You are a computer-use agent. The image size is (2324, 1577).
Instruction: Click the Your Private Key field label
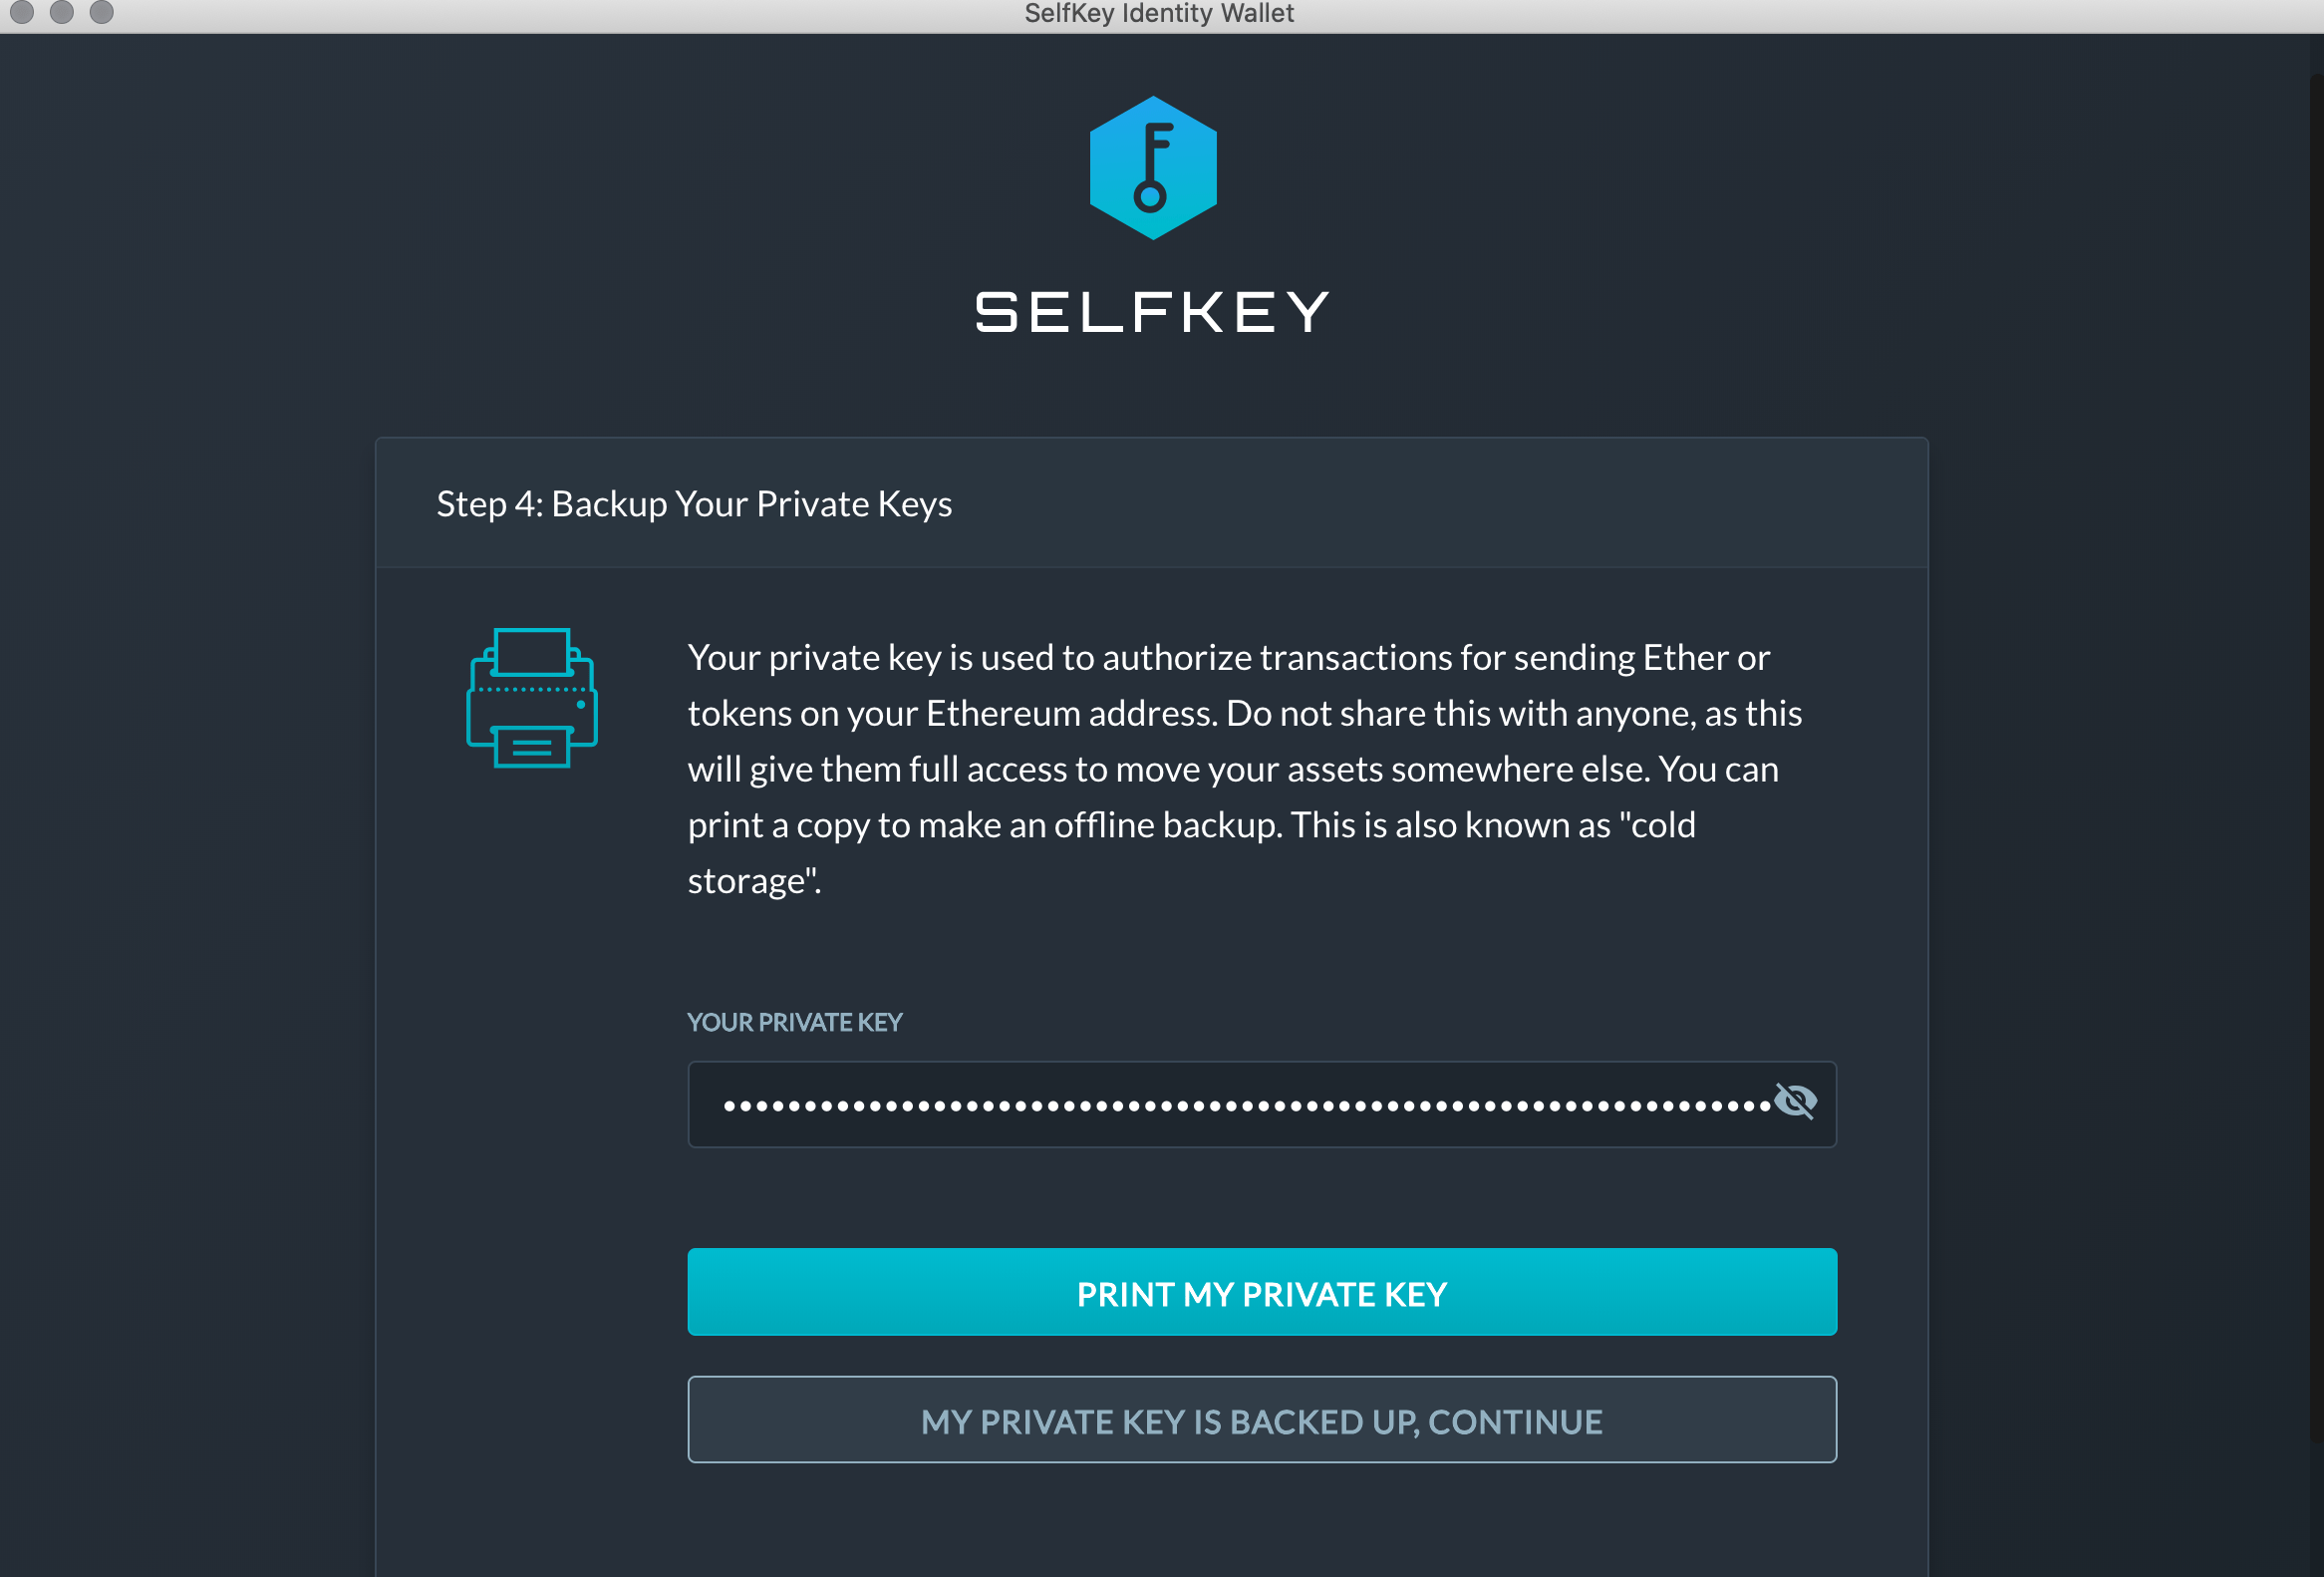click(x=795, y=1022)
